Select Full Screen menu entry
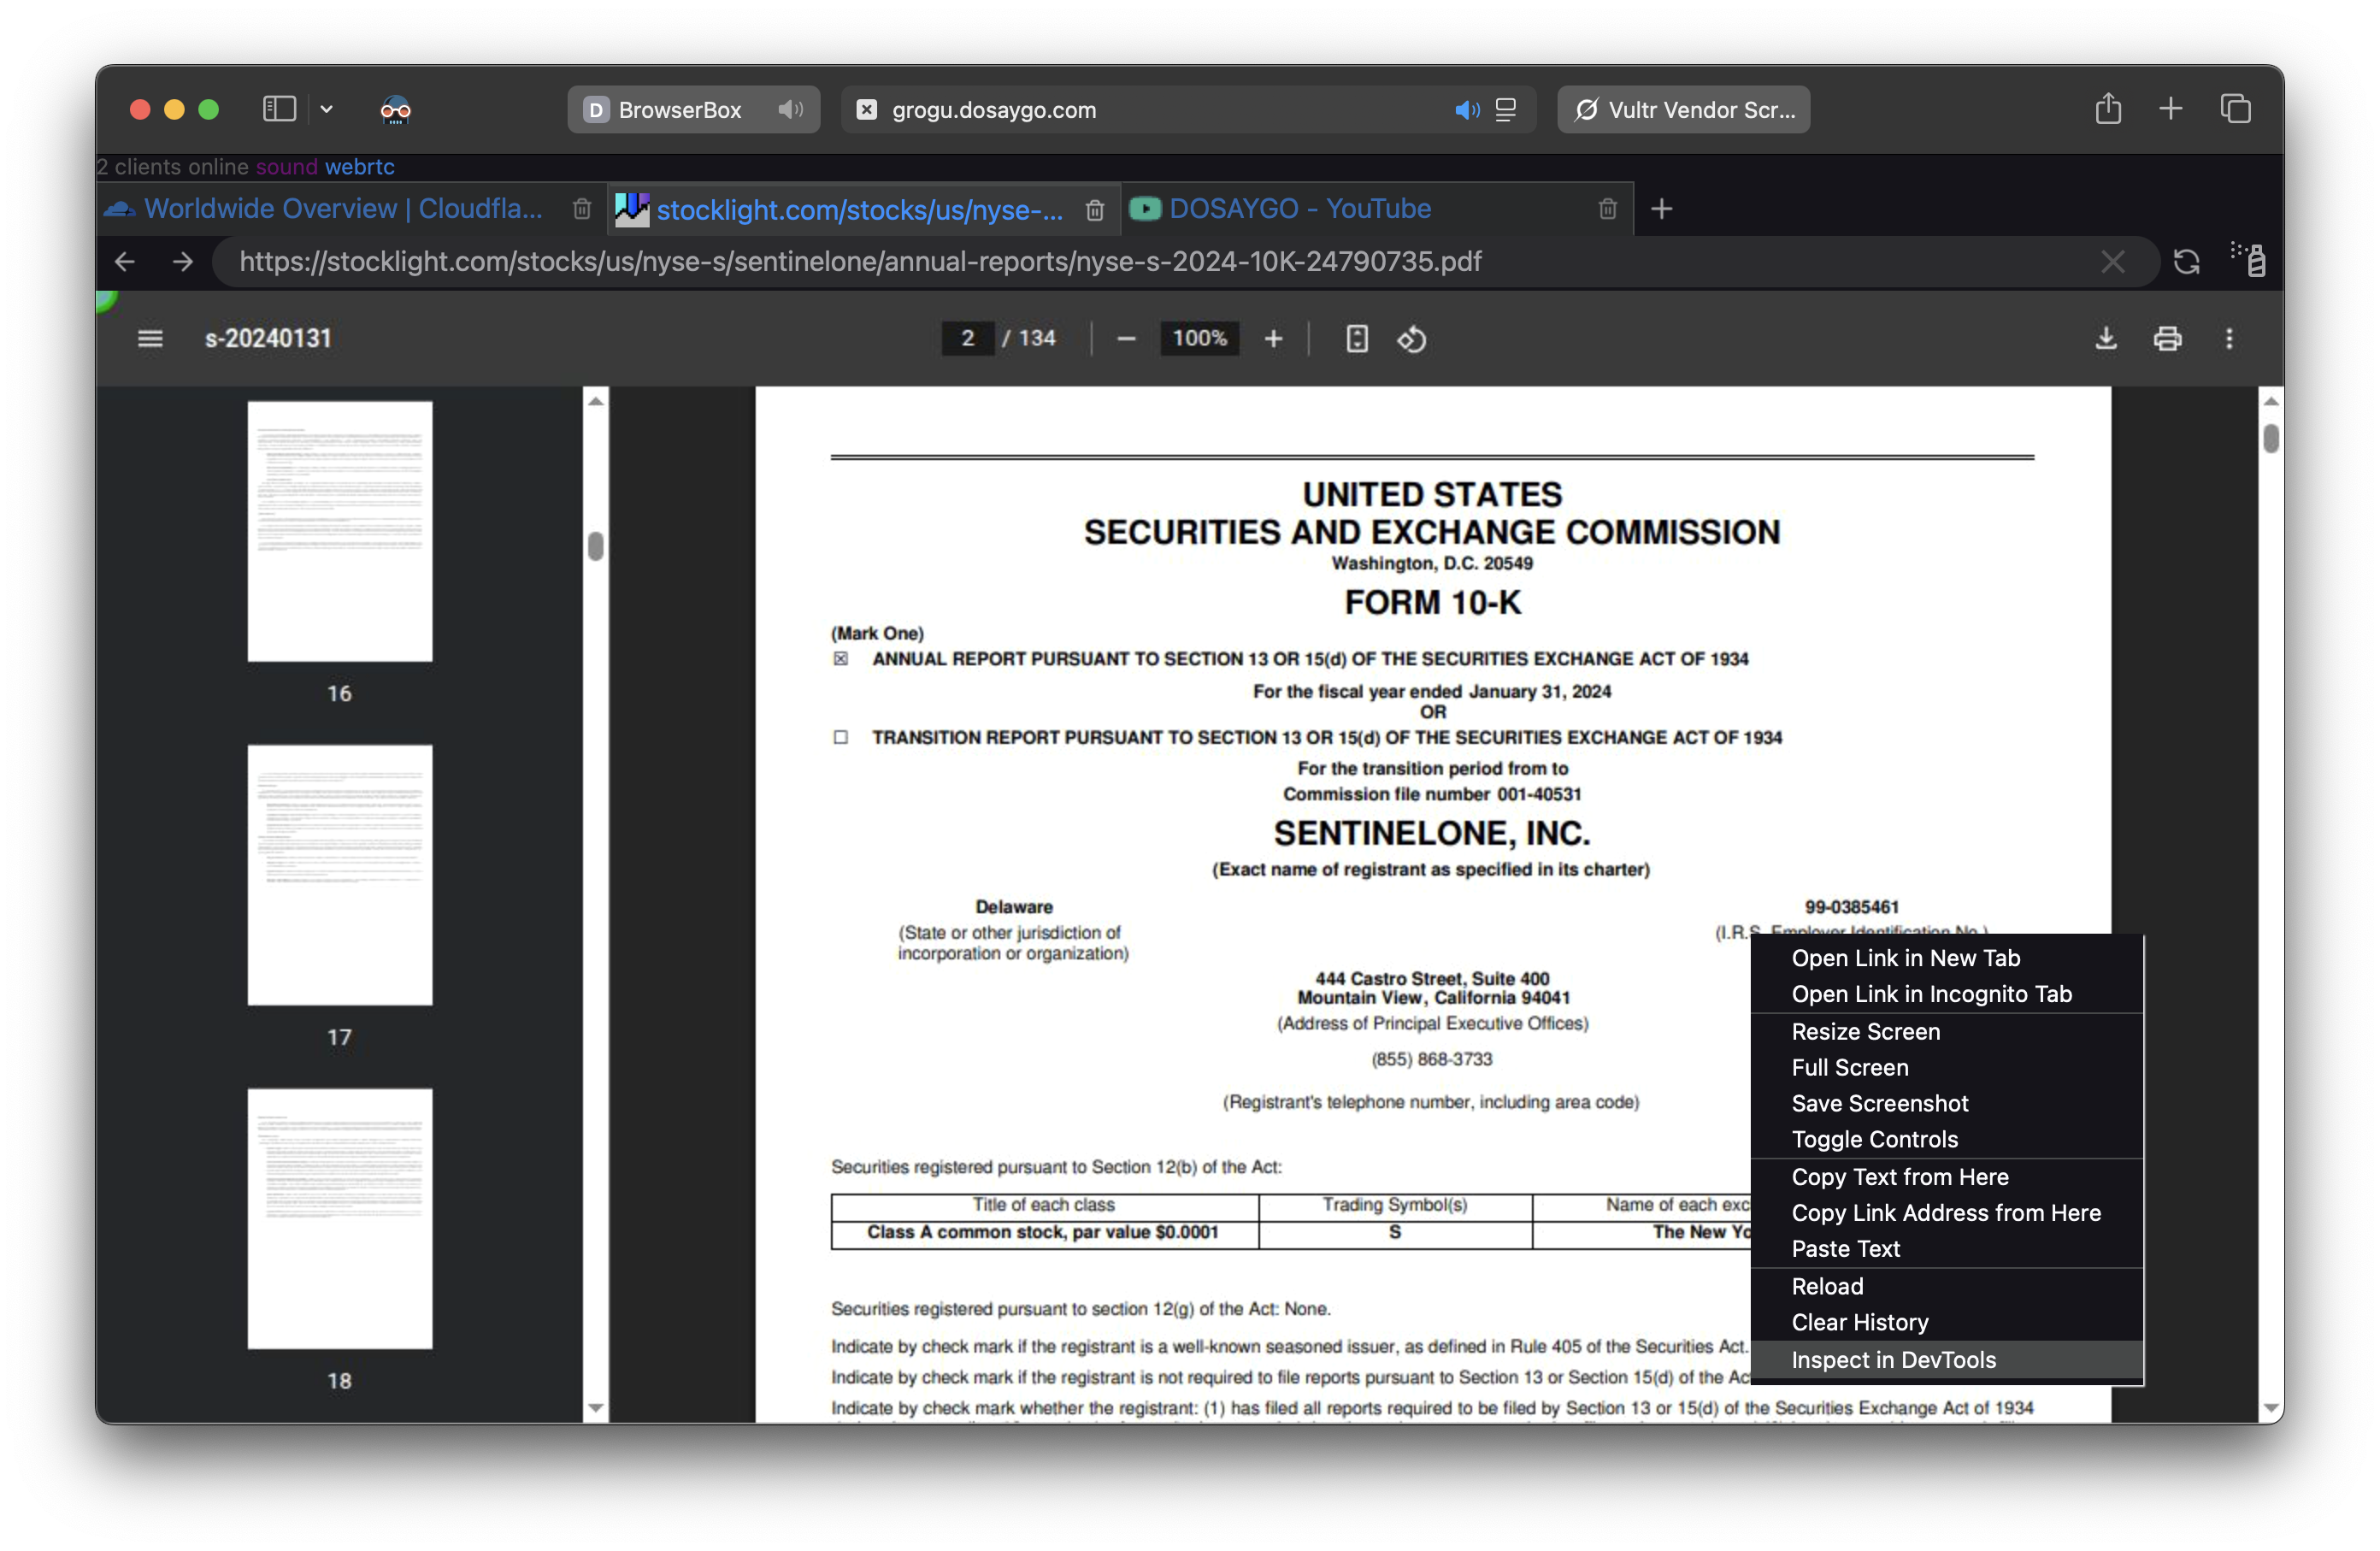 click(1947, 1067)
